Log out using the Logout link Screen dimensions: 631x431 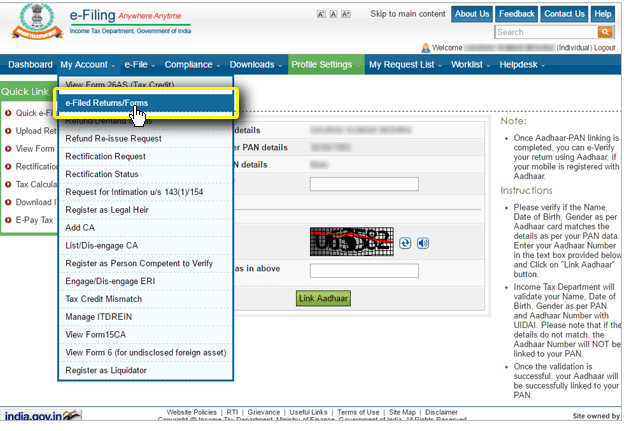(604, 48)
